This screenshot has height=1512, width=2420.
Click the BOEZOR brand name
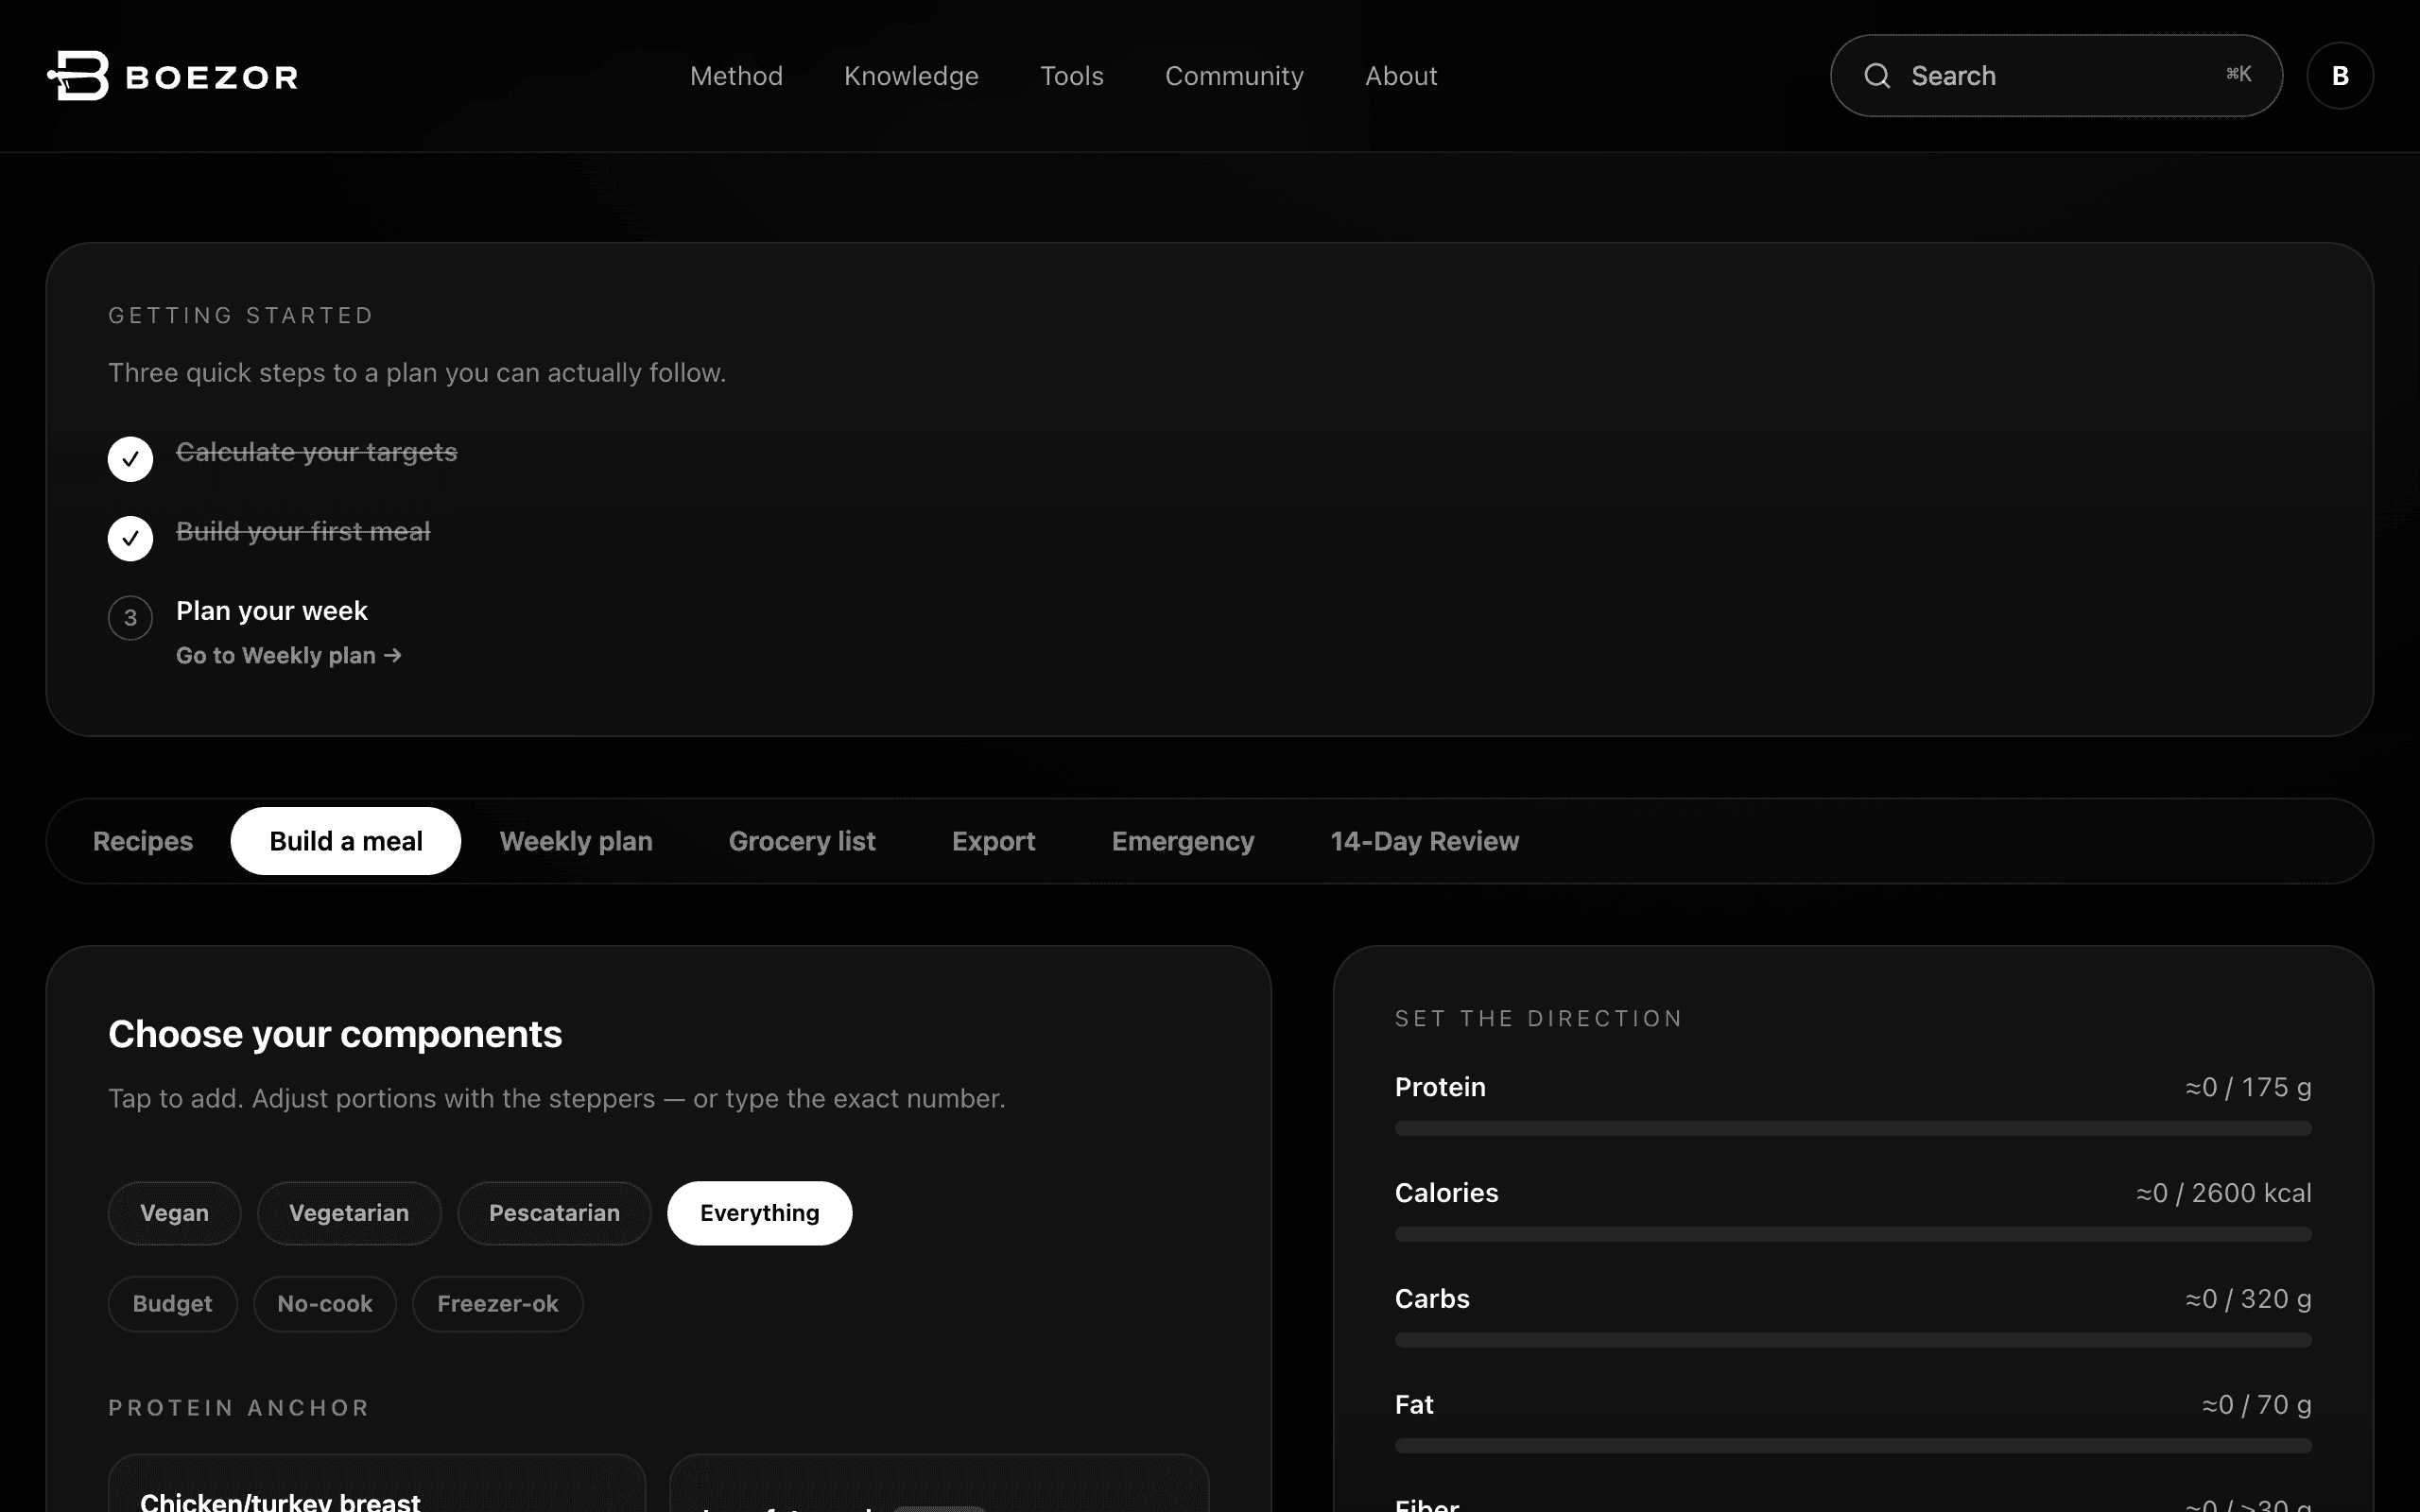[x=212, y=77]
